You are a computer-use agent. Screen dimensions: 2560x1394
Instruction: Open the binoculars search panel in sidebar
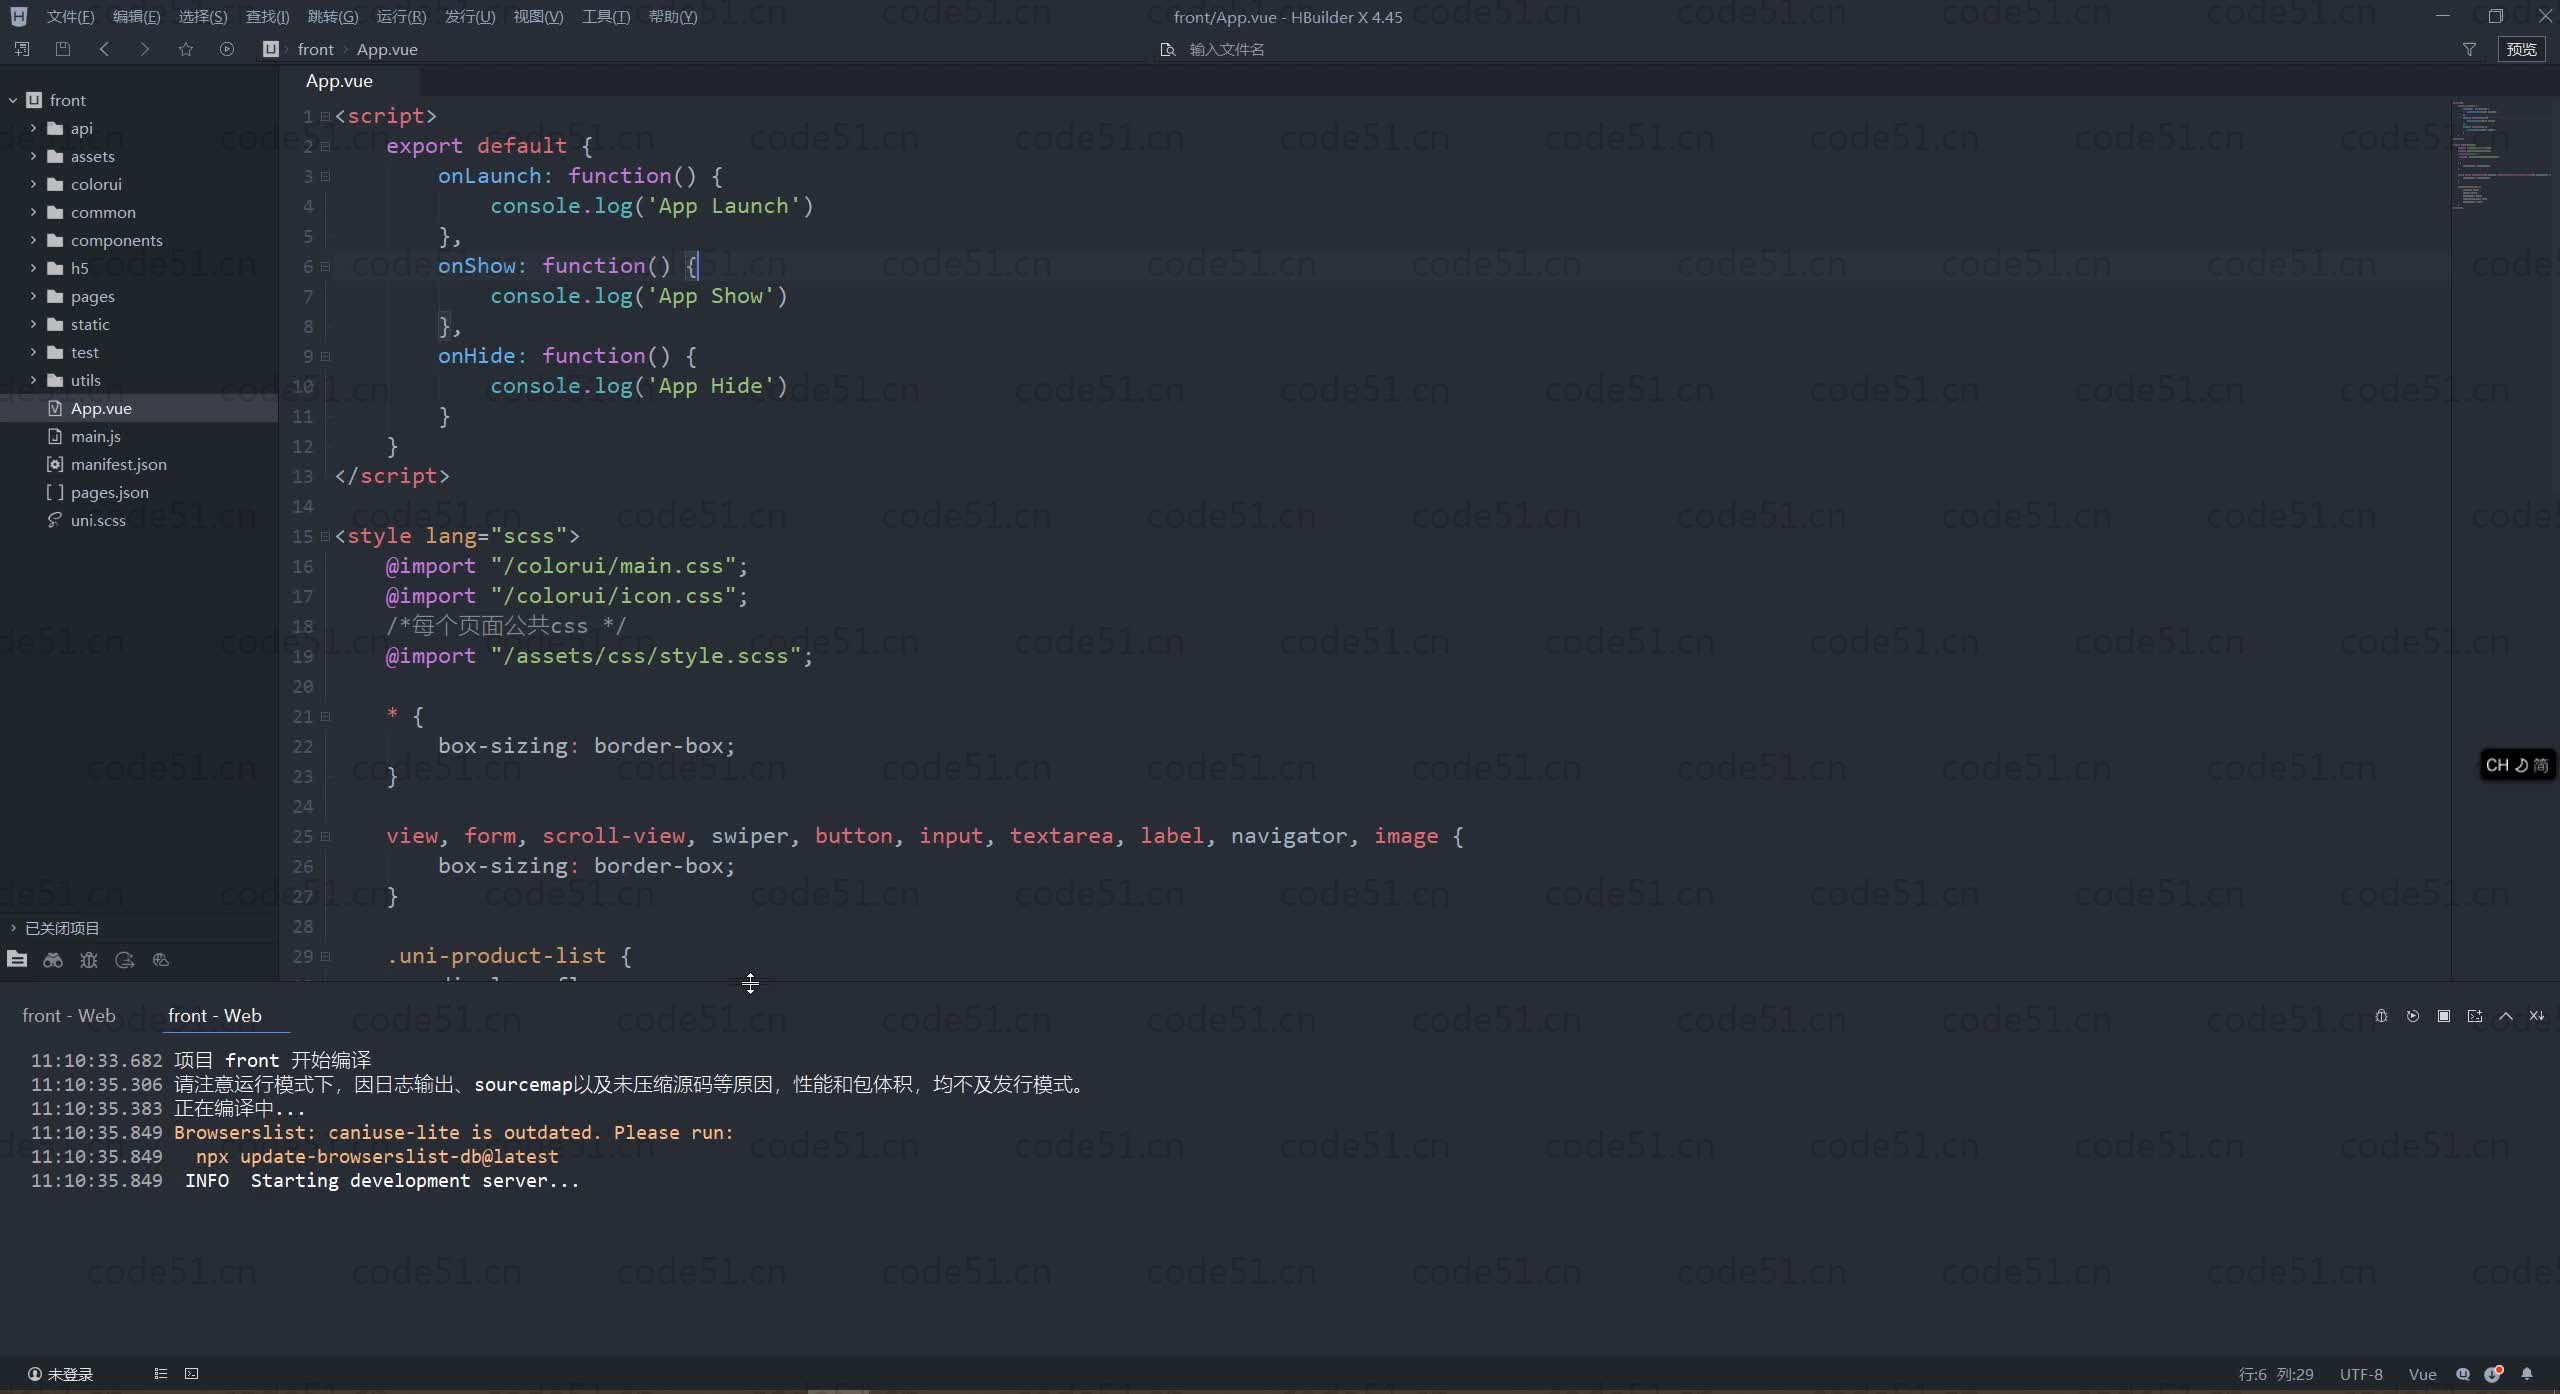53,960
